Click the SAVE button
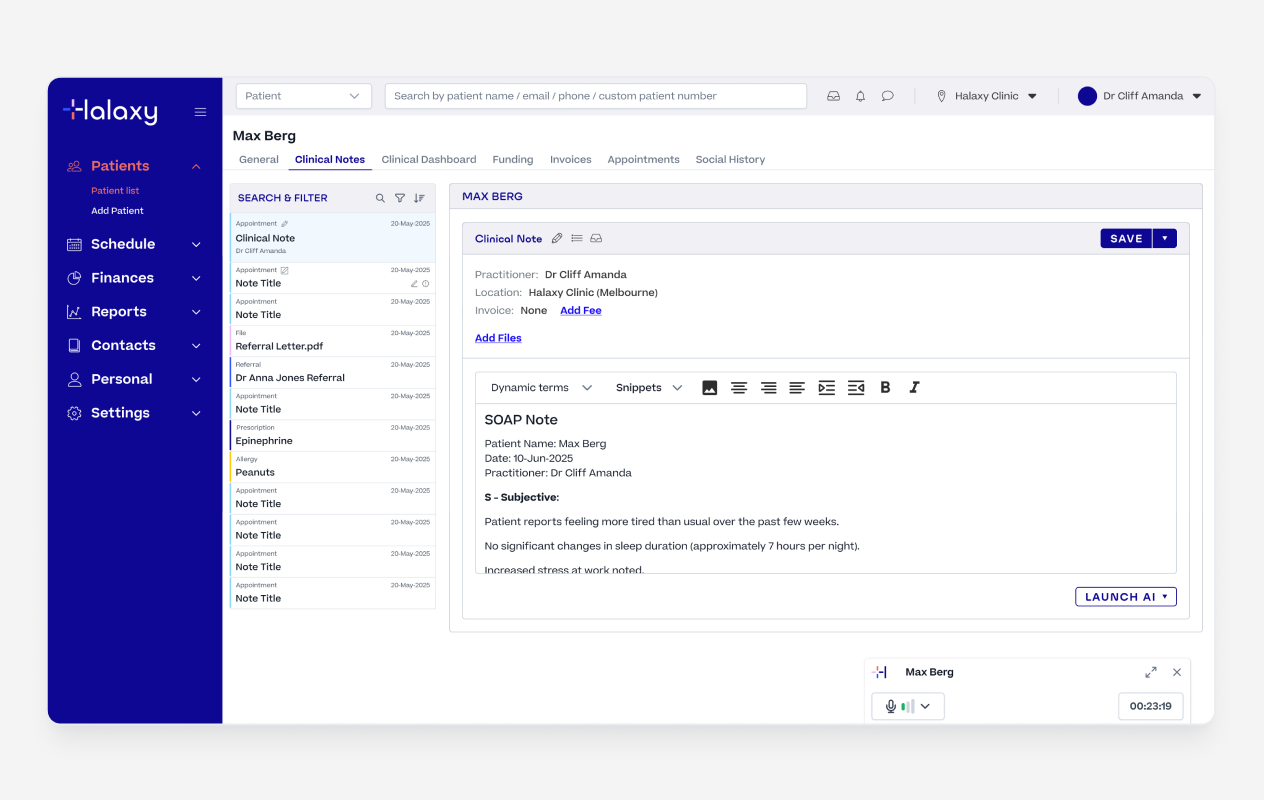Viewport: 1264px width, 800px height. click(x=1126, y=239)
